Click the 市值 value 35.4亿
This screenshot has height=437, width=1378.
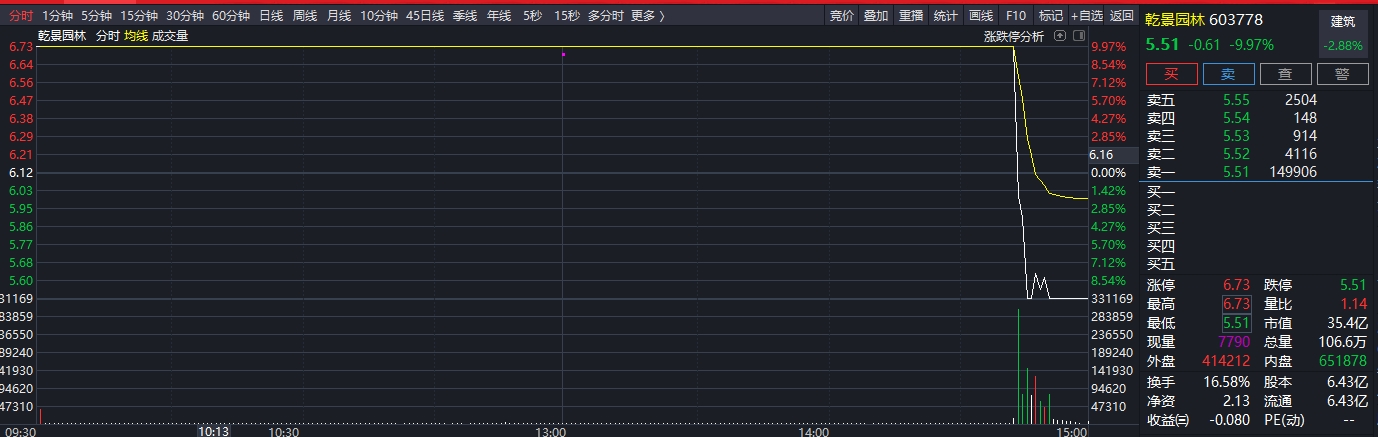tap(1347, 323)
